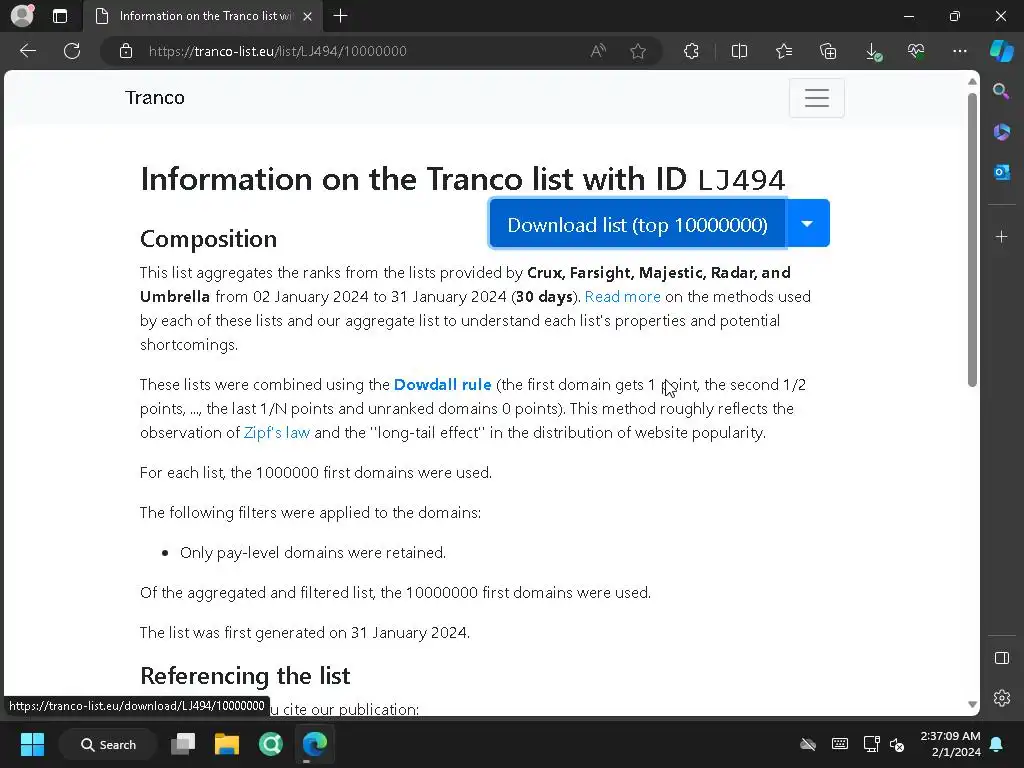View site information lock icon
The height and width of the screenshot is (768, 1024).
[x=126, y=51]
